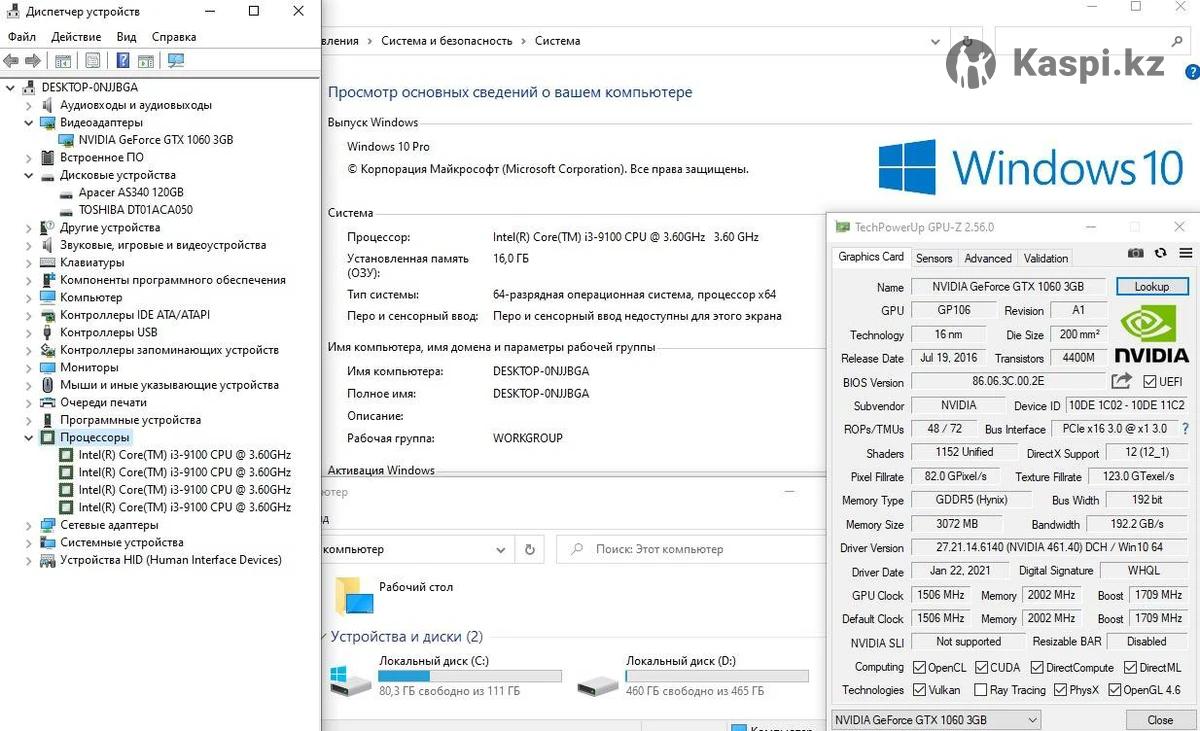
Task: Open the Действие menu
Action: [x=76, y=37]
